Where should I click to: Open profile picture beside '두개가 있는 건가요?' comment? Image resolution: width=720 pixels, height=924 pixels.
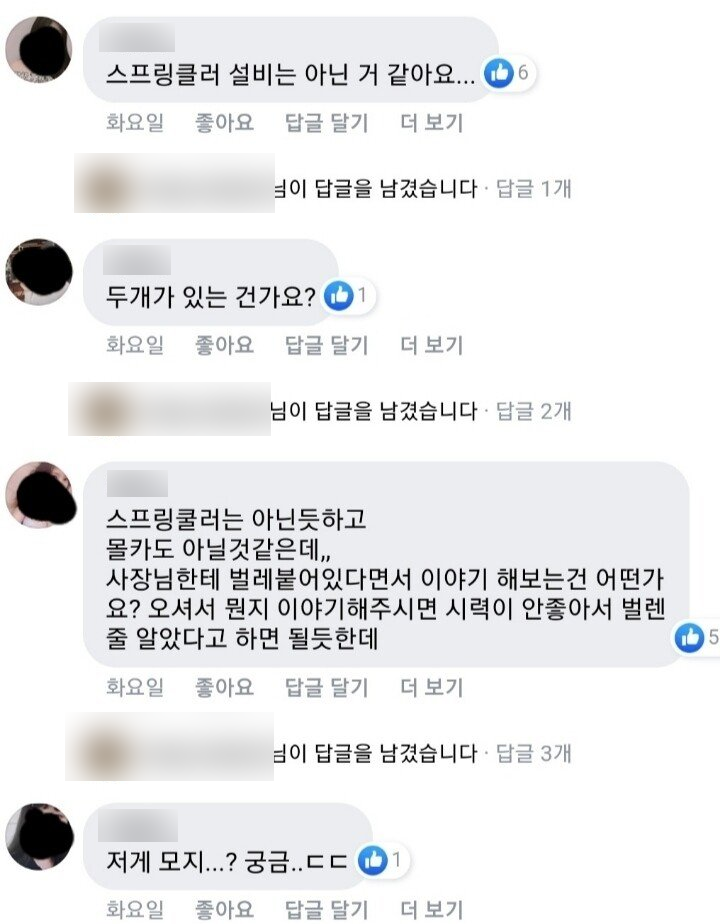point(39,272)
